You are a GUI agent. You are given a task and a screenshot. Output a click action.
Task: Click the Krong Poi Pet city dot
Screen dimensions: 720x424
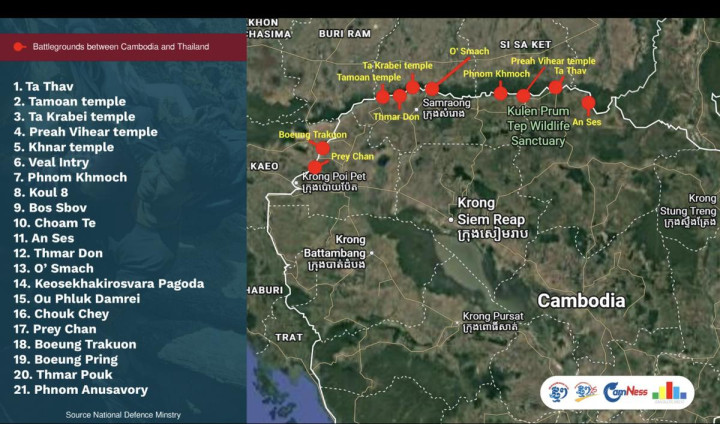coord(297,183)
